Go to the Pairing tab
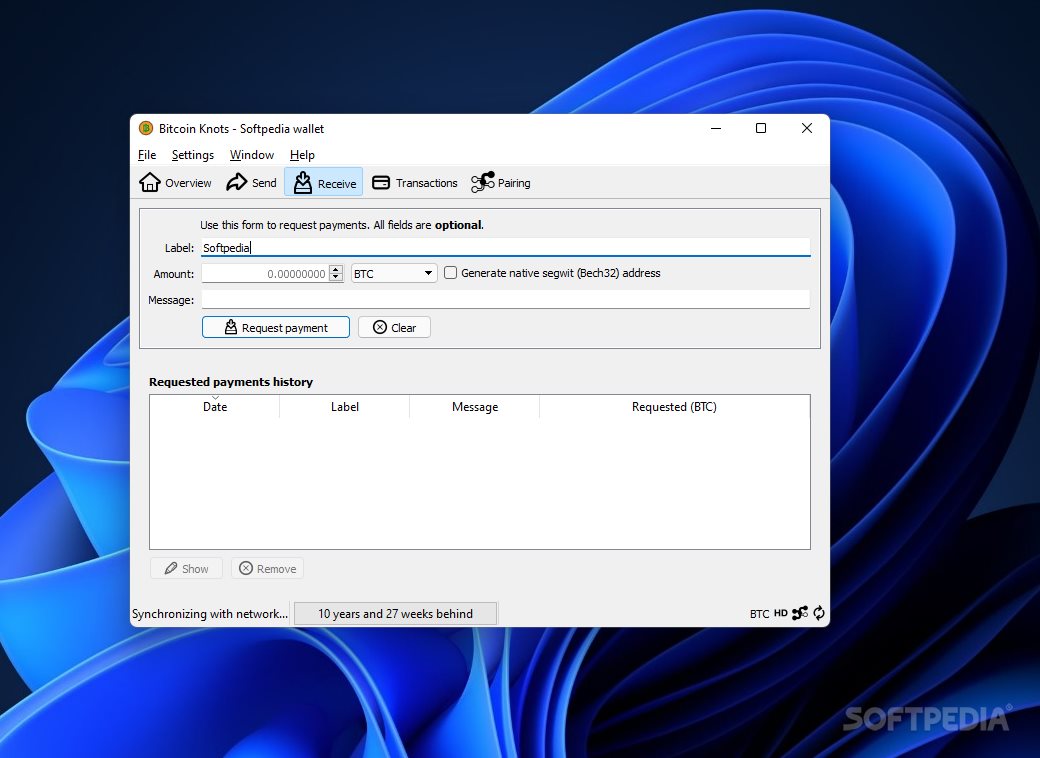The width and height of the screenshot is (1040, 758). (x=500, y=182)
